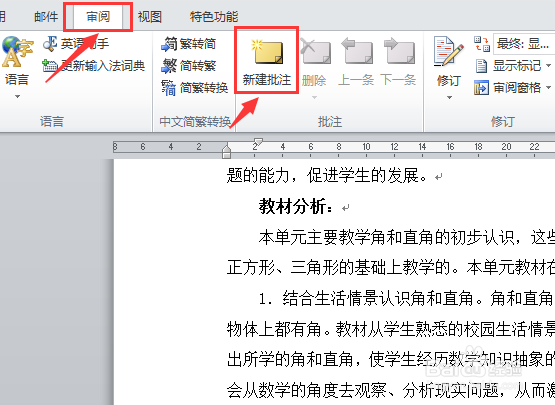Toggle 修订 track changes
The image size is (555, 405).
pyautogui.click(x=448, y=61)
